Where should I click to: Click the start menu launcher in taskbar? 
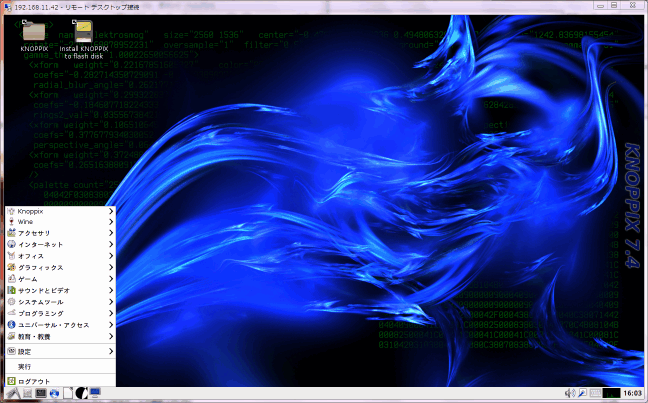click(13, 393)
